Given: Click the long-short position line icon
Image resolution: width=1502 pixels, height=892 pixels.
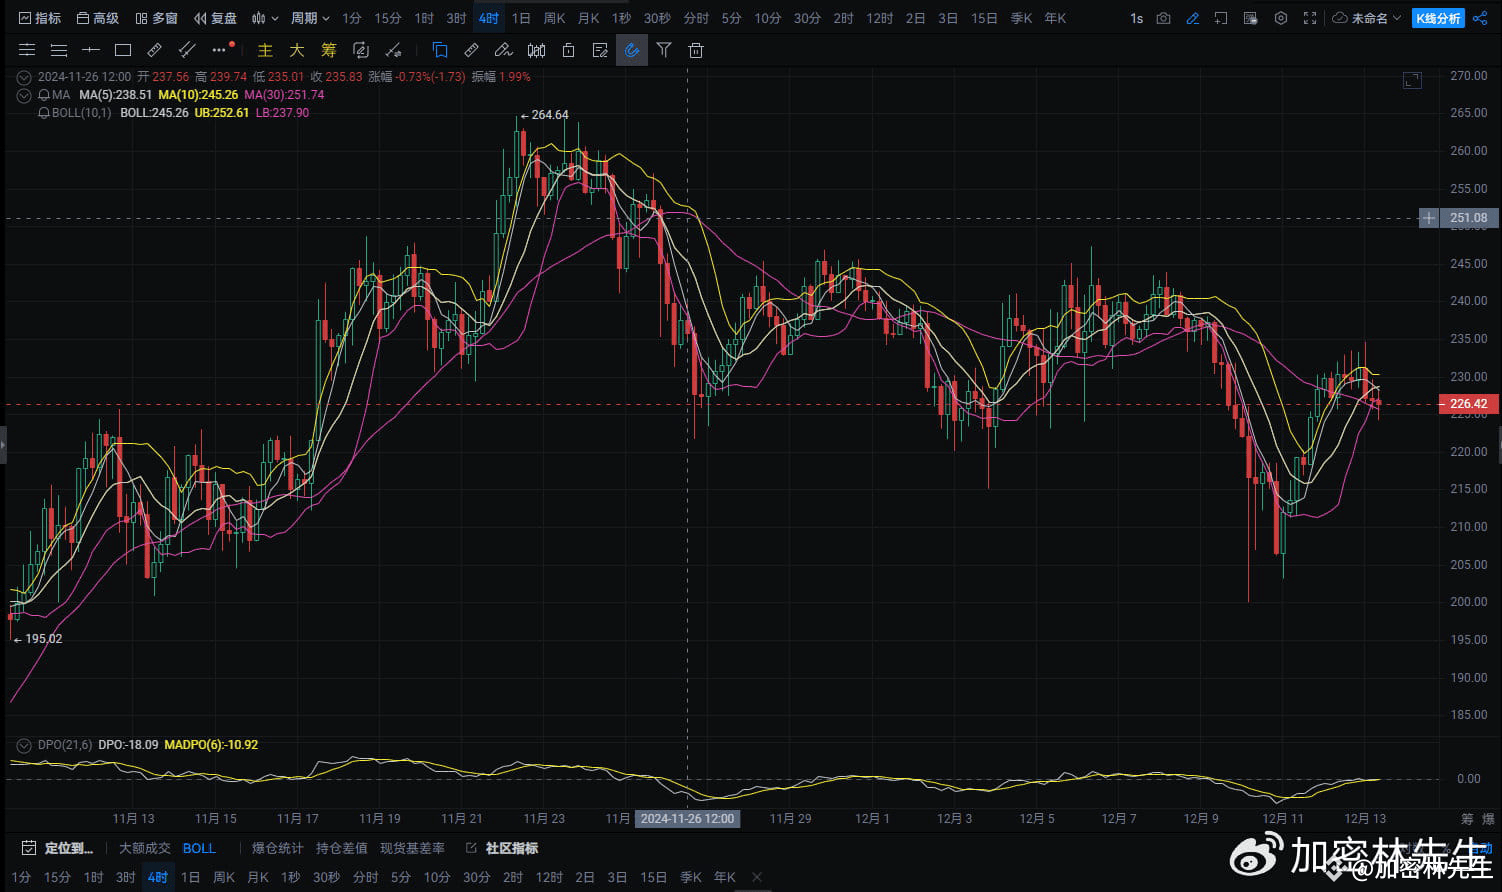Looking at the screenshot, I should pyautogui.click(x=393, y=50).
